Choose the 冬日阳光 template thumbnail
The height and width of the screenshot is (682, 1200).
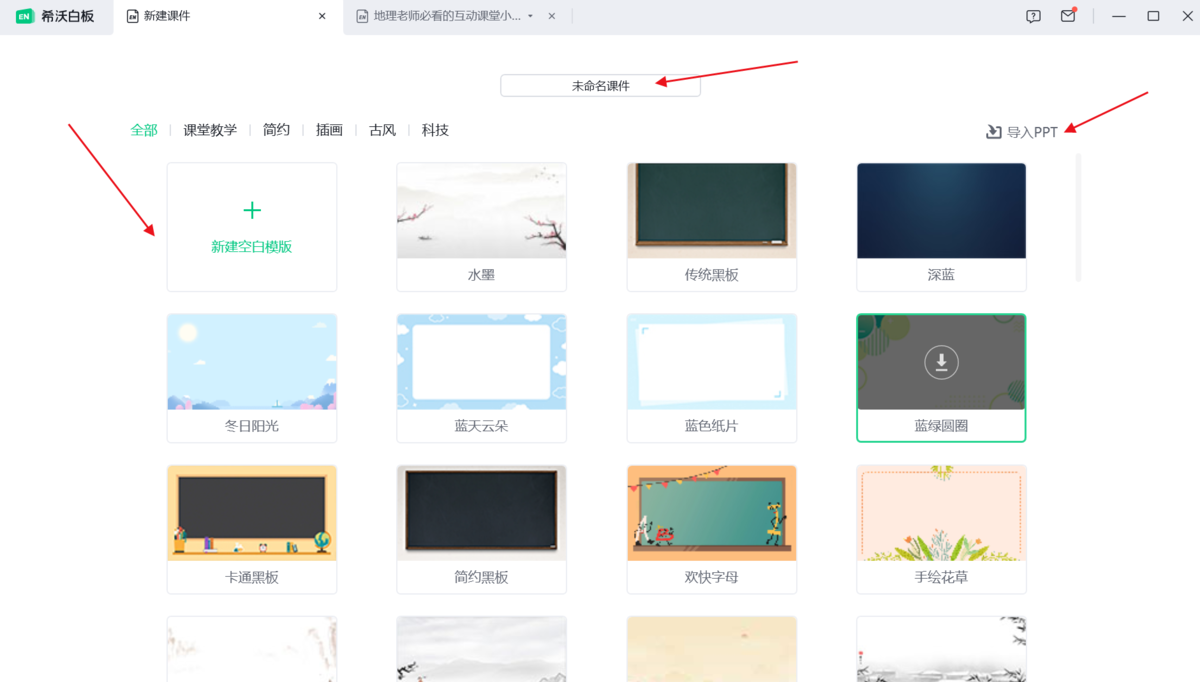point(252,362)
